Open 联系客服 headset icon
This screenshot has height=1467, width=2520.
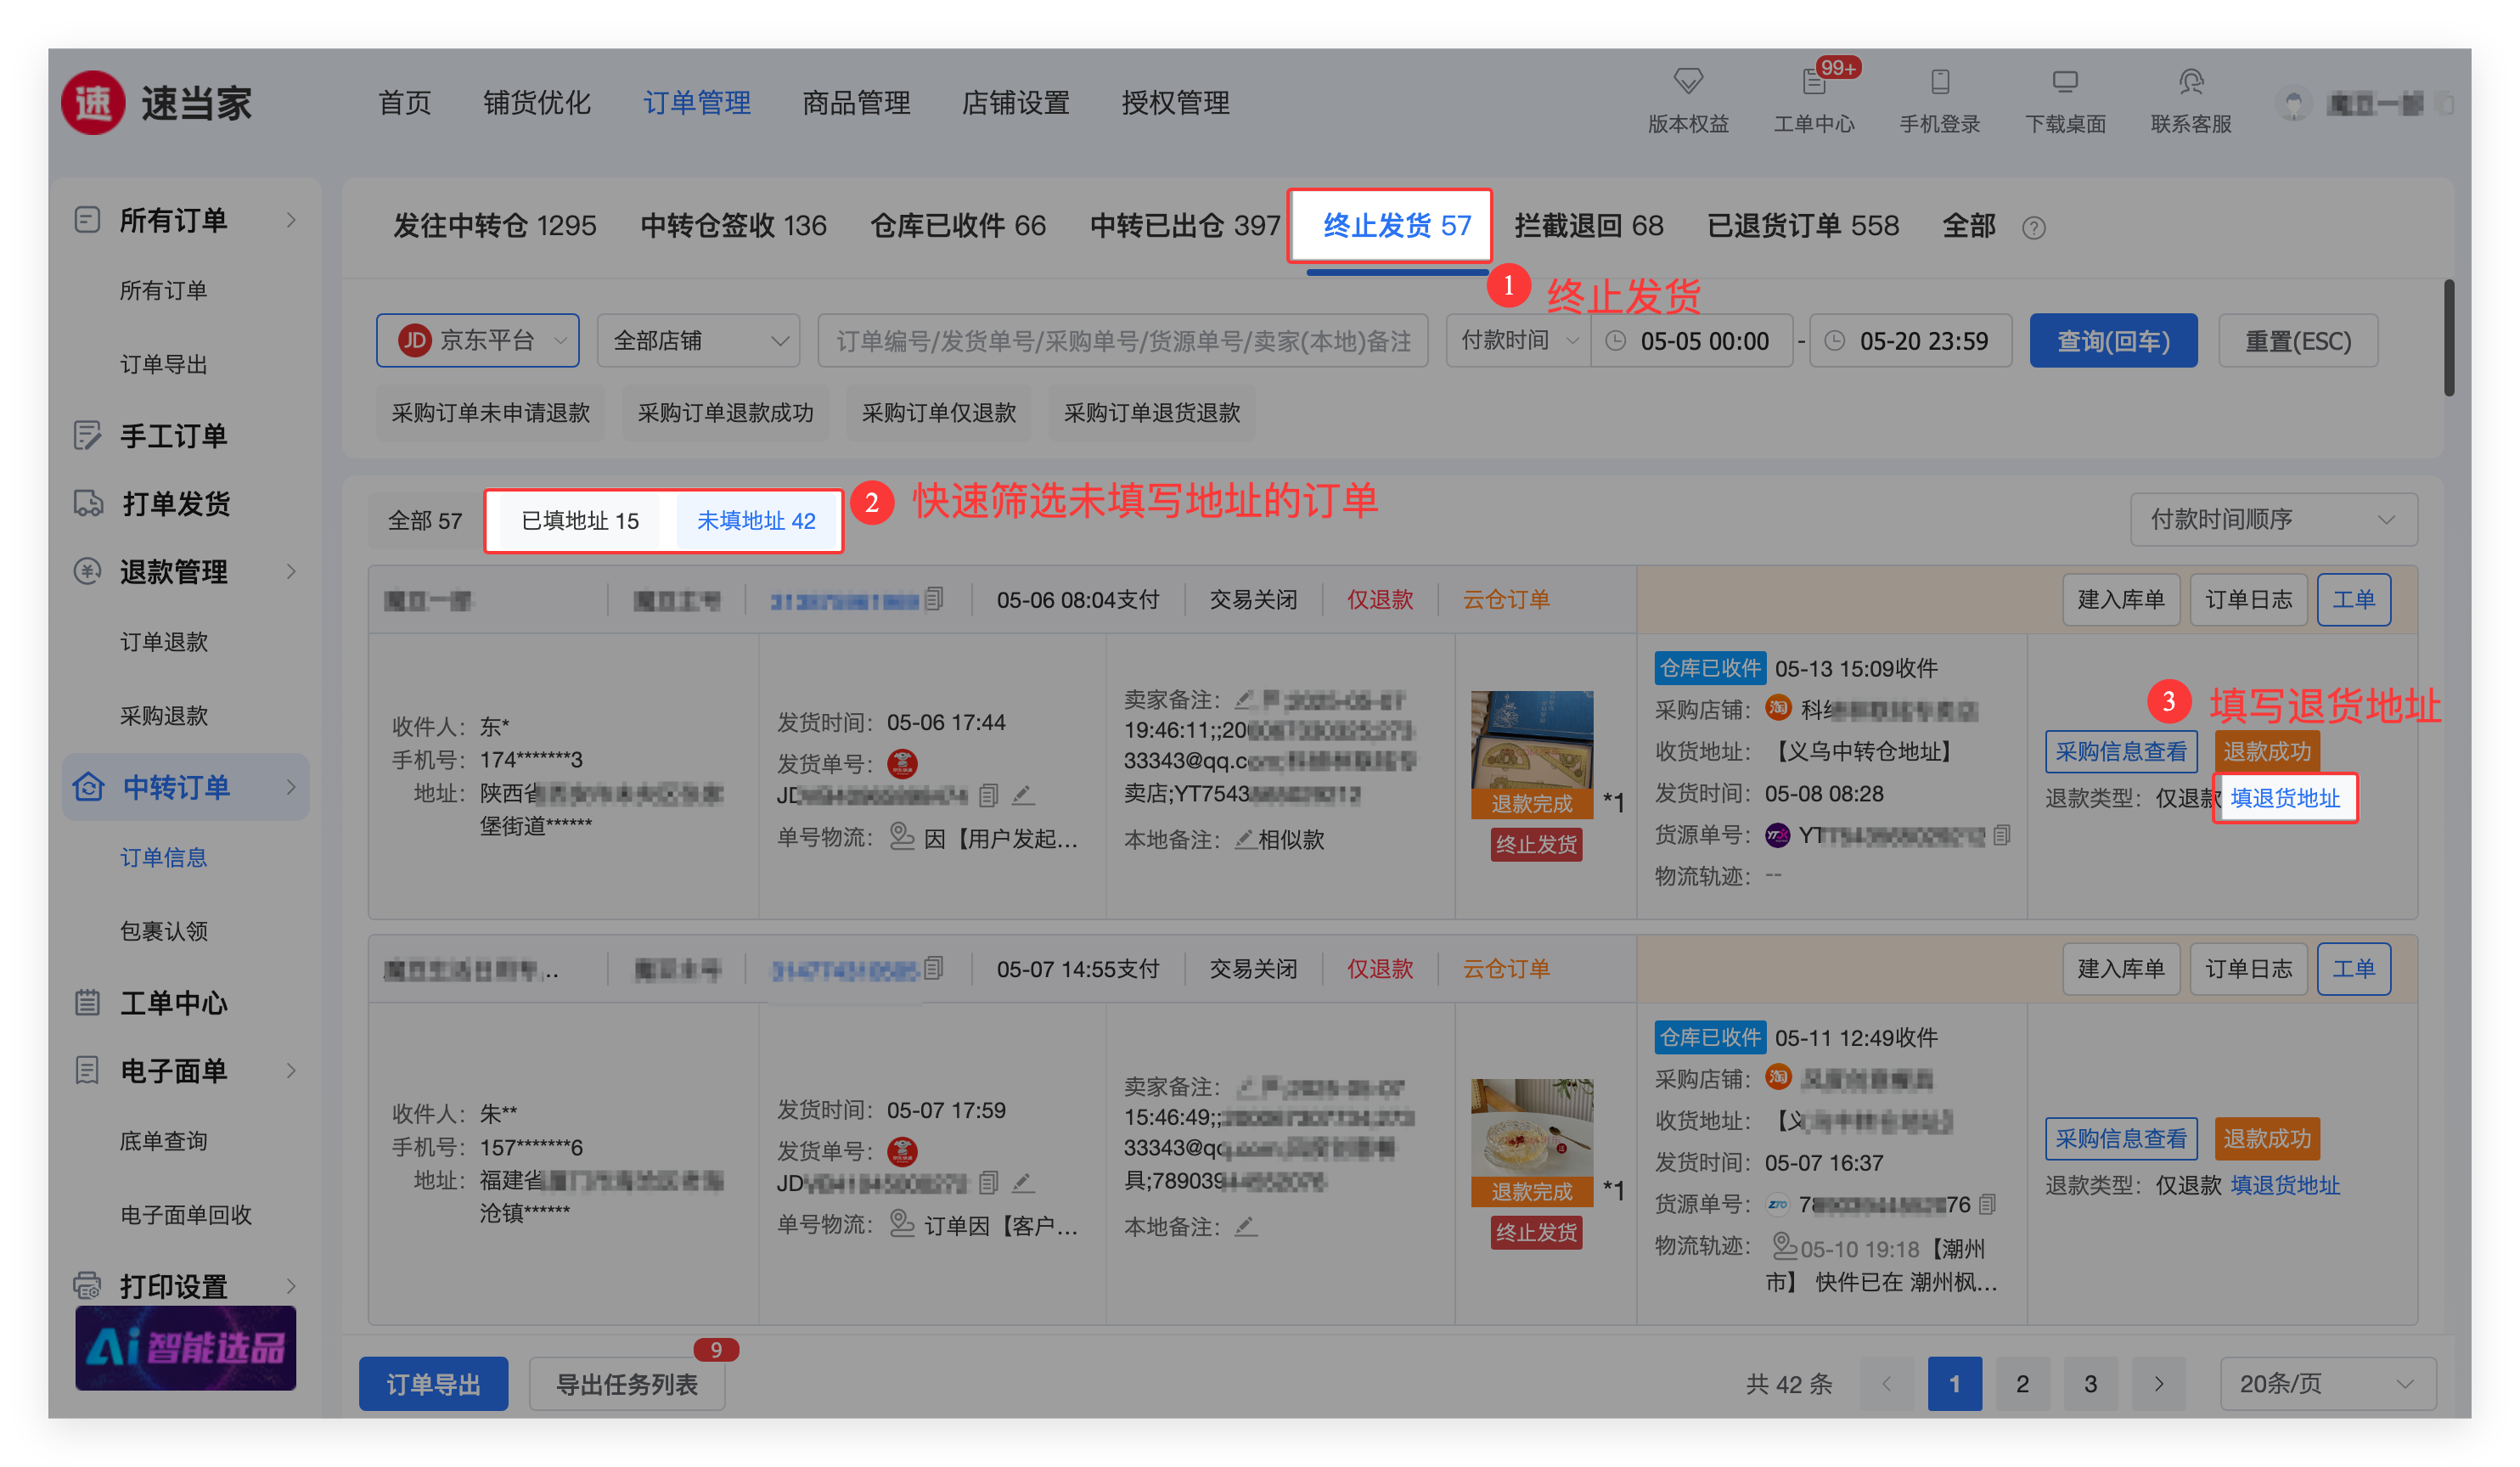[x=2191, y=81]
